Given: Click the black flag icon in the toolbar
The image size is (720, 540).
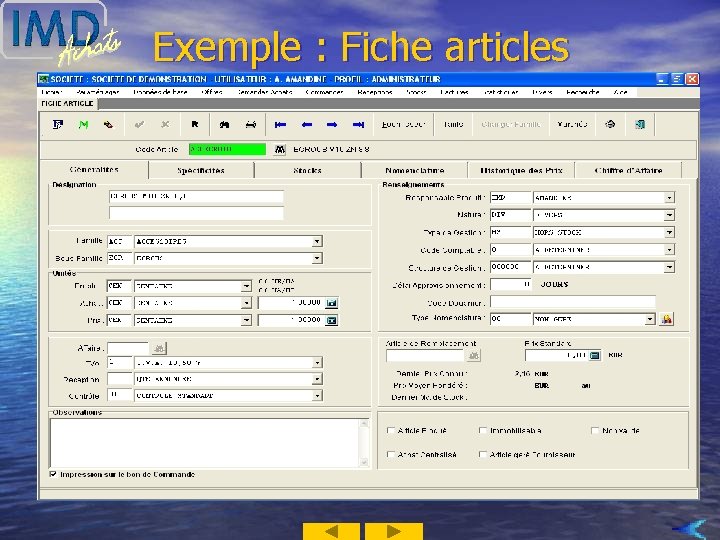Looking at the screenshot, I should [195, 124].
